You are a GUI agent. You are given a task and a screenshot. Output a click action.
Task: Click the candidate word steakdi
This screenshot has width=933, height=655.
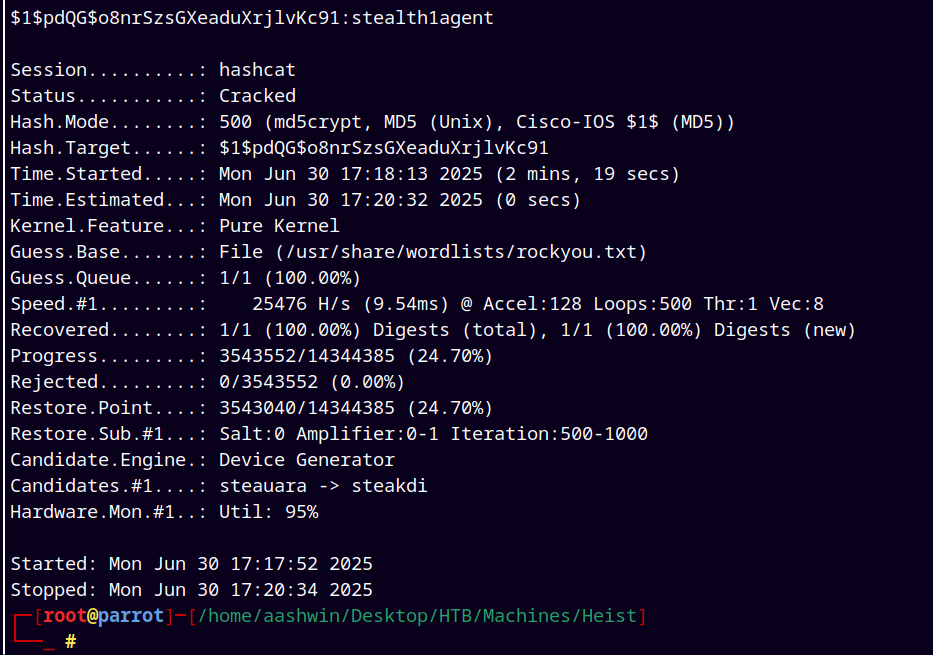(x=389, y=486)
